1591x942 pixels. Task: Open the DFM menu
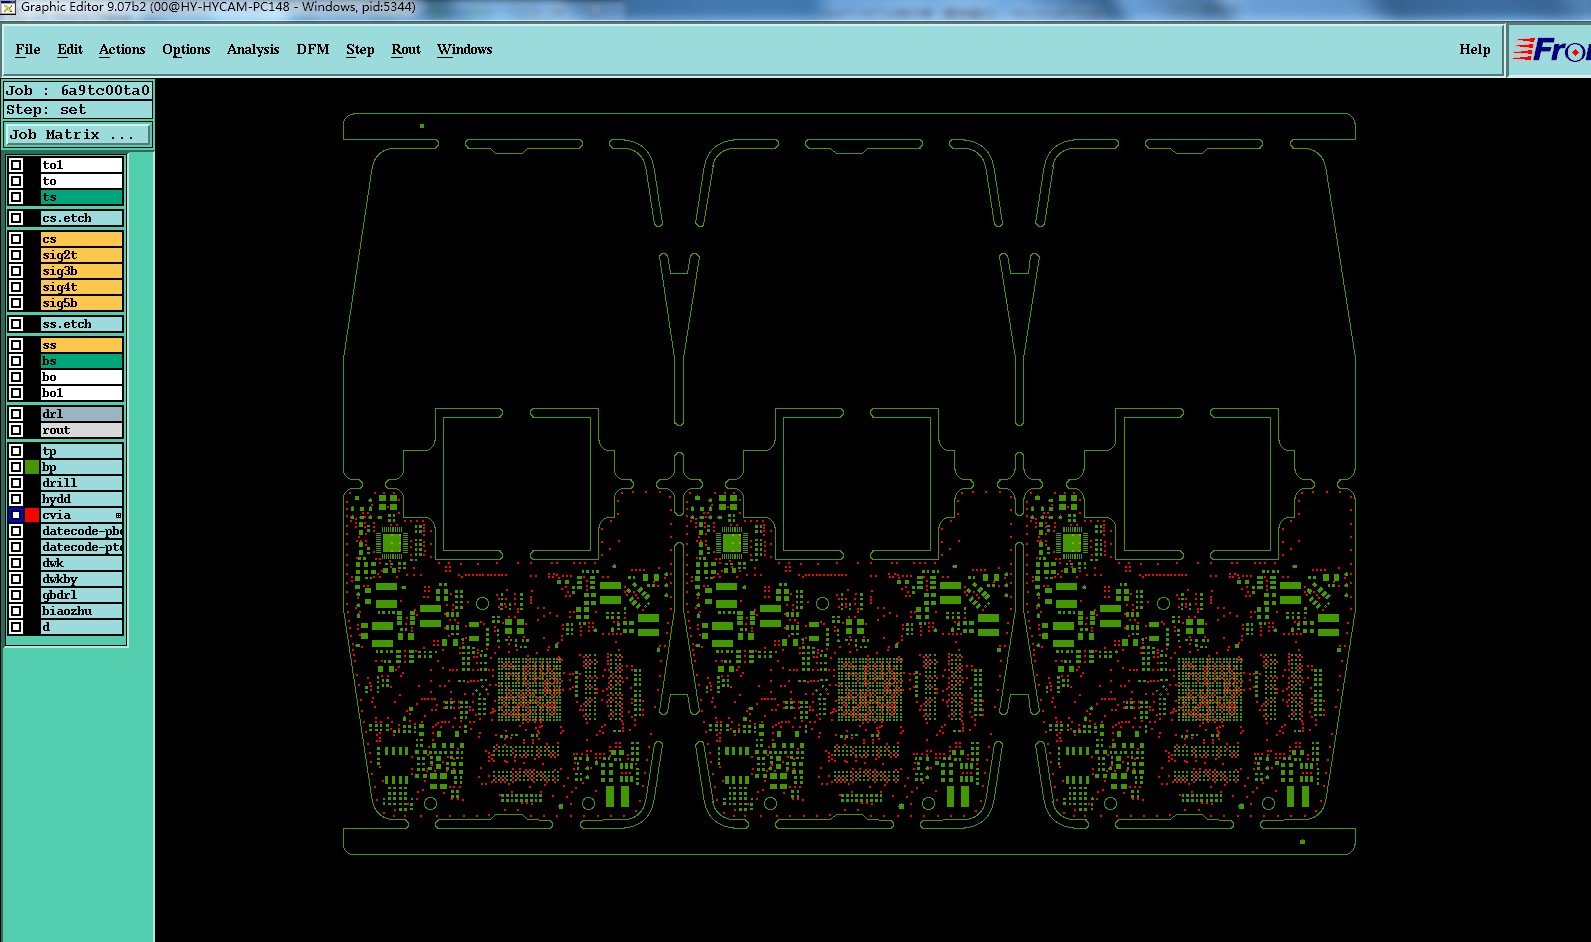click(x=313, y=49)
